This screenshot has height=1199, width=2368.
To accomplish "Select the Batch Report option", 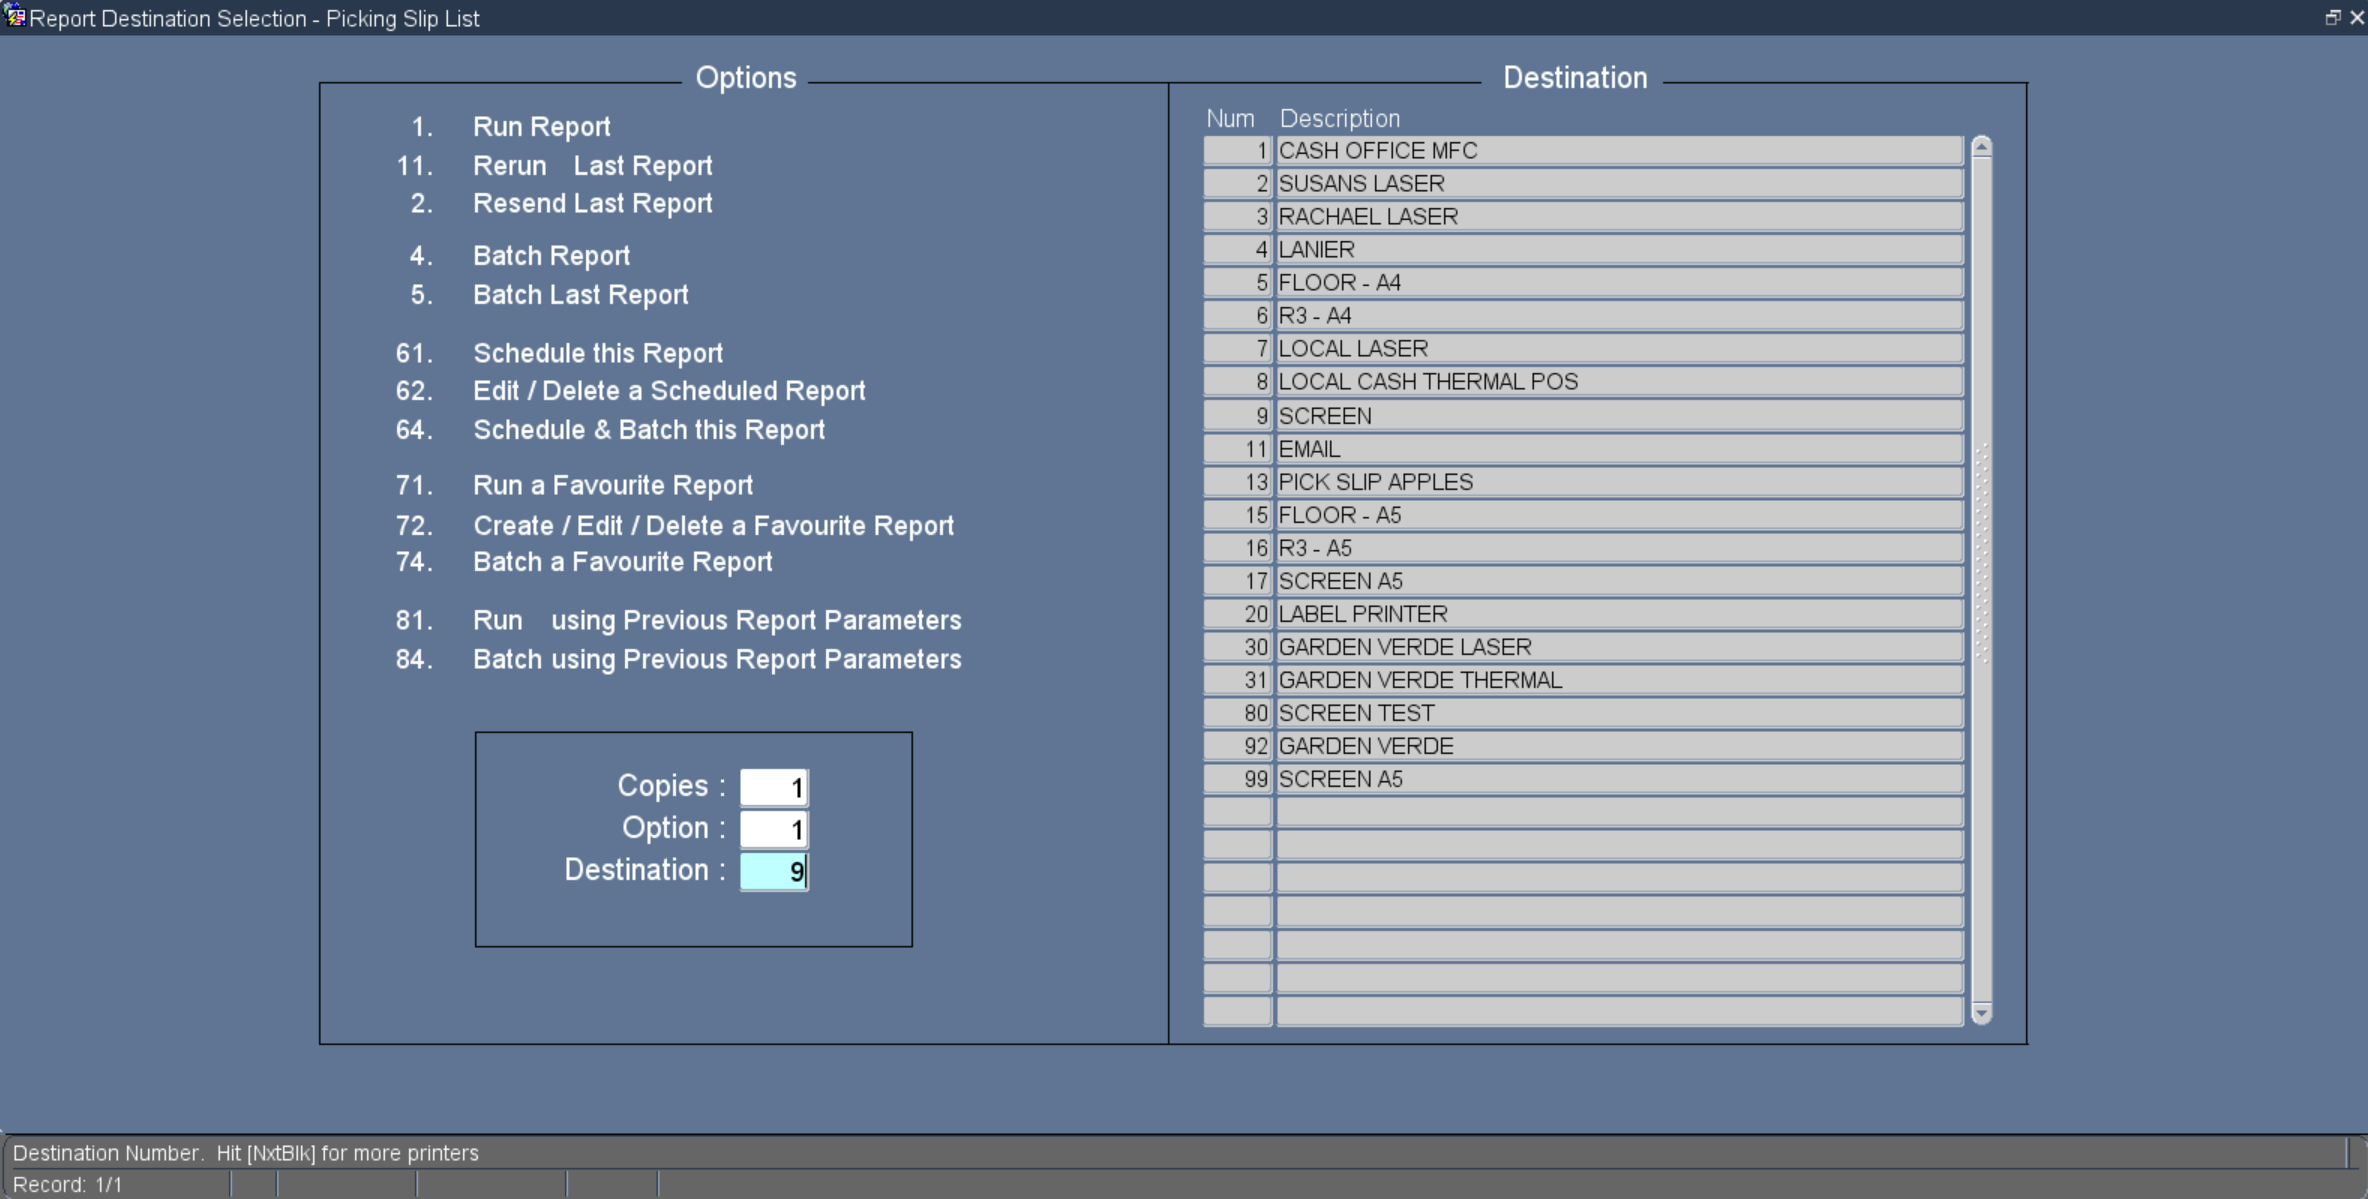I will click(x=551, y=256).
